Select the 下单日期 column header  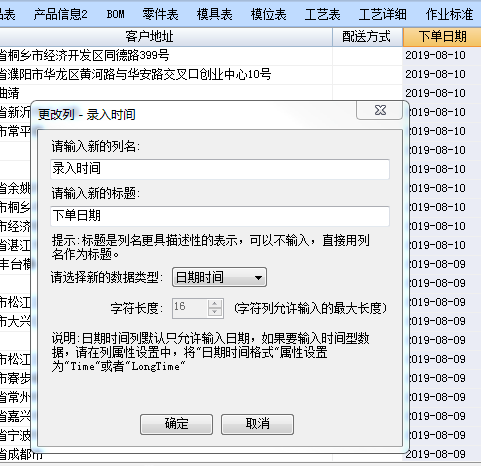point(442,37)
